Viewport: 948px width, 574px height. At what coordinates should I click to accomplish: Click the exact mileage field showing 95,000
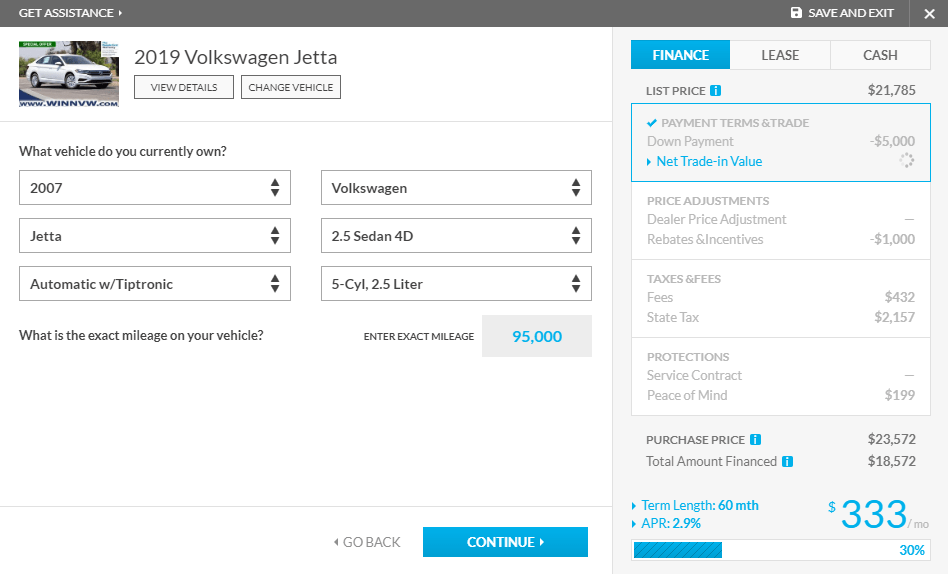click(537, 336)
